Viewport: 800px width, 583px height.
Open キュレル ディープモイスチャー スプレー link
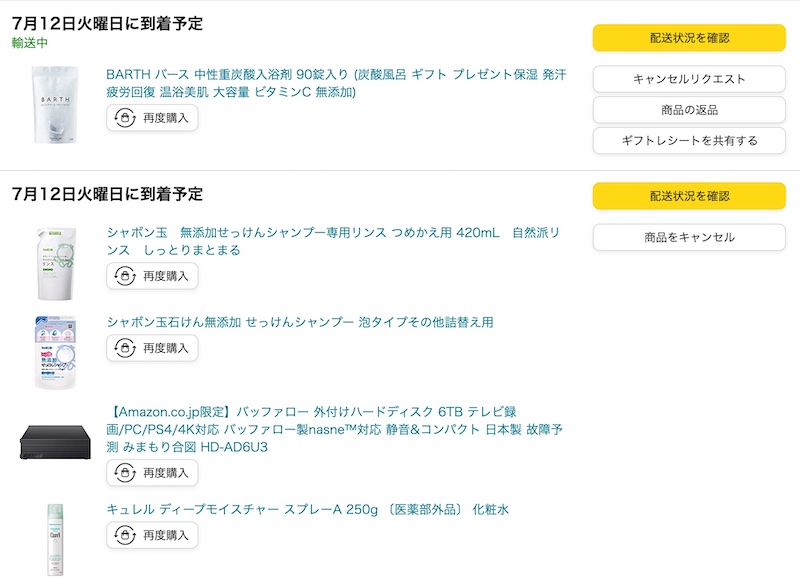308,510
